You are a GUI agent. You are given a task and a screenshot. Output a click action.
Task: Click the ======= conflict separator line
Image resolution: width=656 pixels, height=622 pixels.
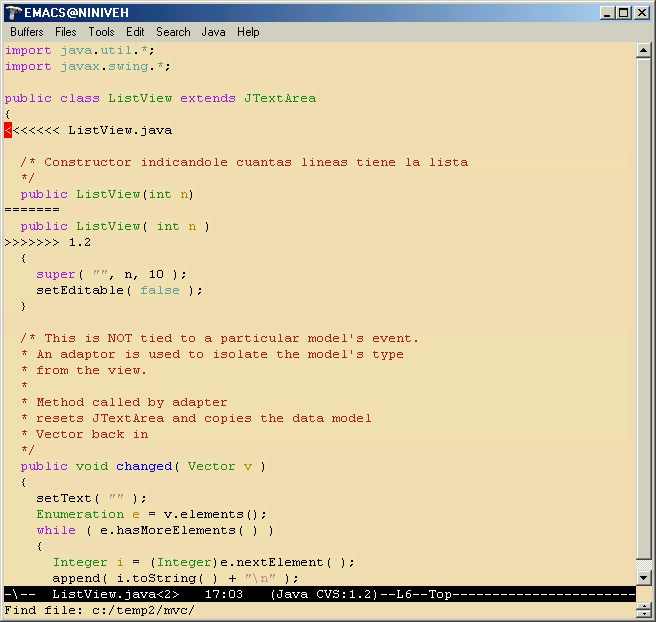(x=32, y=210)
